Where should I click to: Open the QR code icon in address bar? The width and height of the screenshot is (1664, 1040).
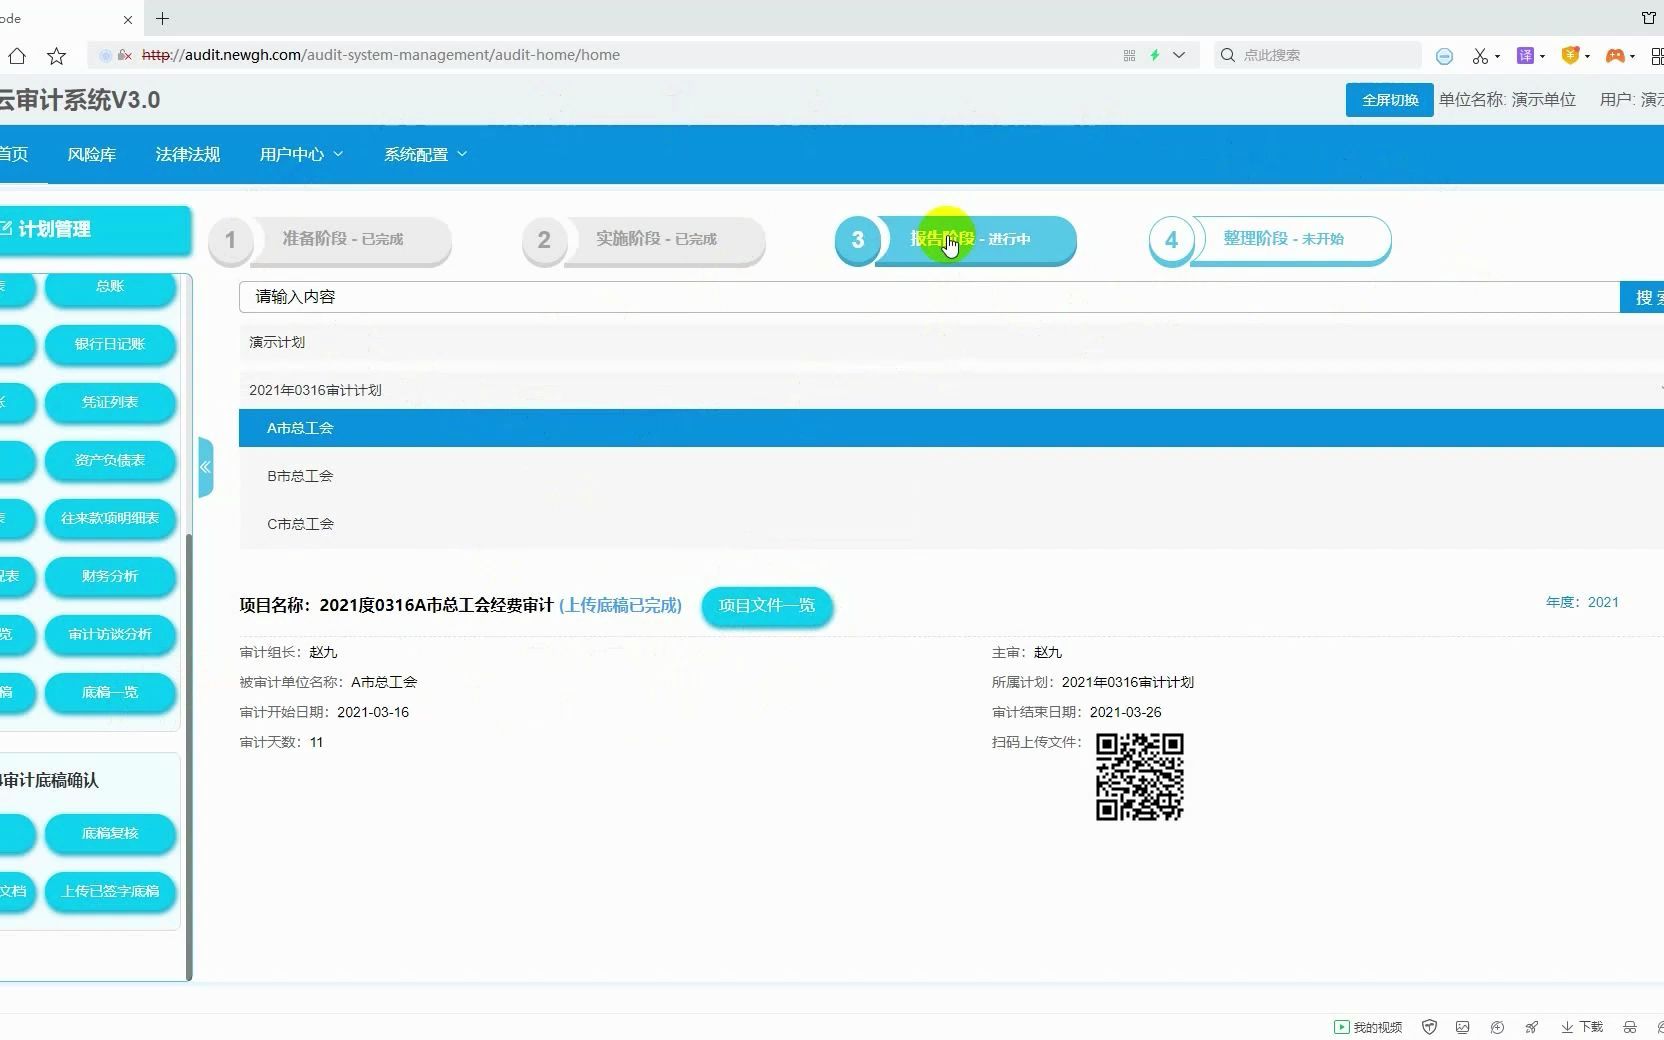point(1129,55)
